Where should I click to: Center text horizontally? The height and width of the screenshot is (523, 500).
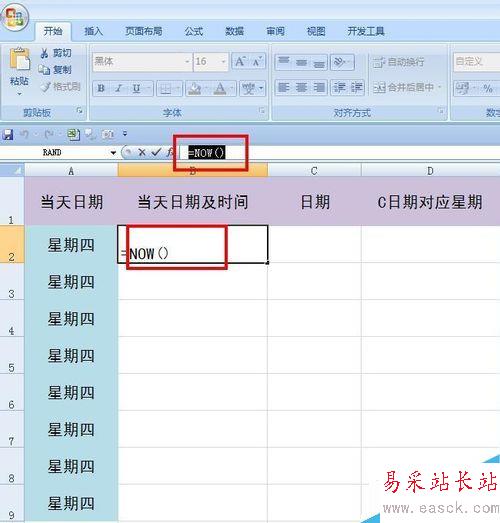pyautogui.click(x=301, y=87)
